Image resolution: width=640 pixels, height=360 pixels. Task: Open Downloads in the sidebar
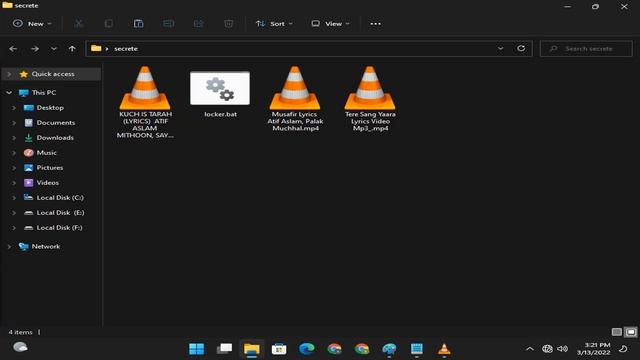click(x=55, y=138)
